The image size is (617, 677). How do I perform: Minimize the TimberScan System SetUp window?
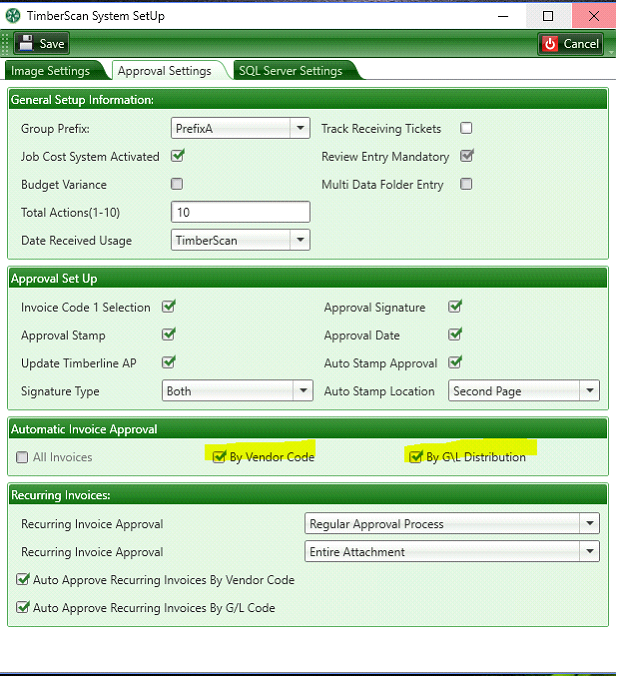pos(503,16)
